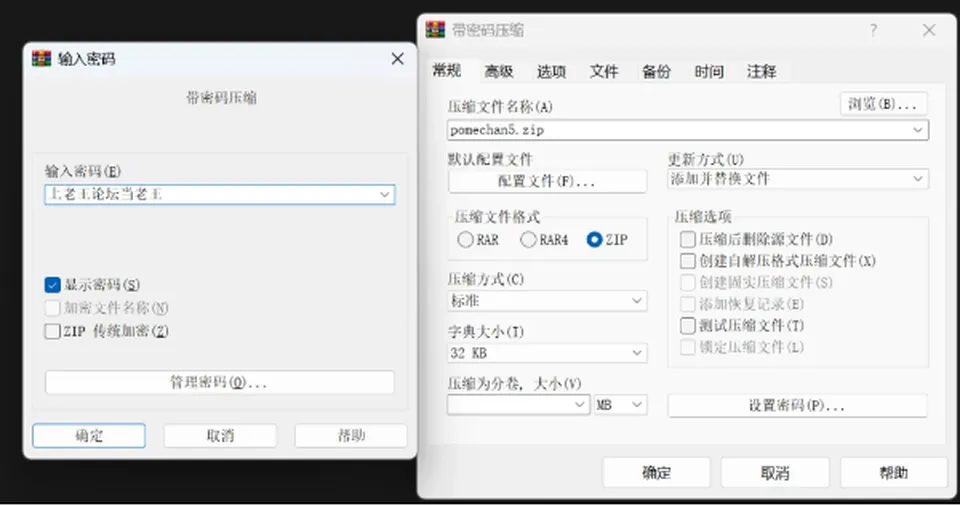
Task: Click 管理密码(O)... button
Action: pos(220,382)
